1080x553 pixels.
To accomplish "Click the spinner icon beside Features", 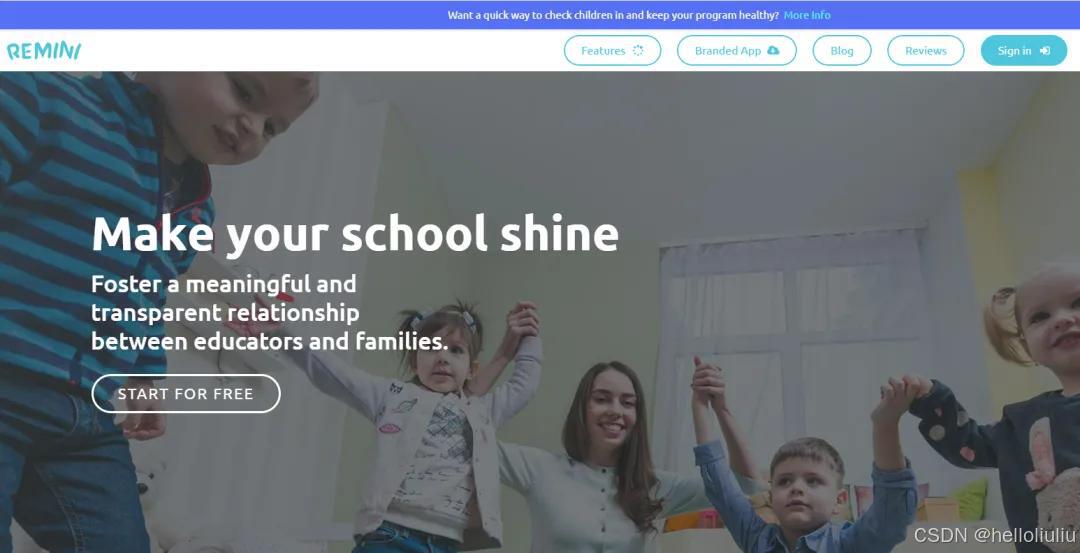I will (638, 50).
